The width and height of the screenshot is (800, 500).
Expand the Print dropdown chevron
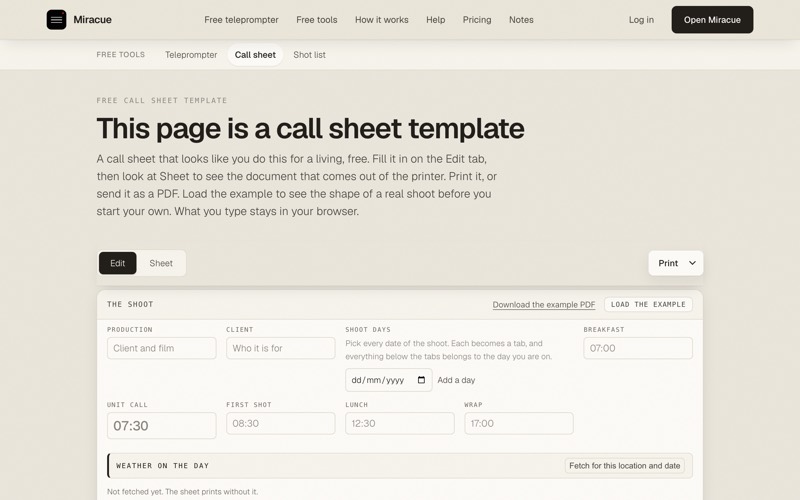click(692, 263)
